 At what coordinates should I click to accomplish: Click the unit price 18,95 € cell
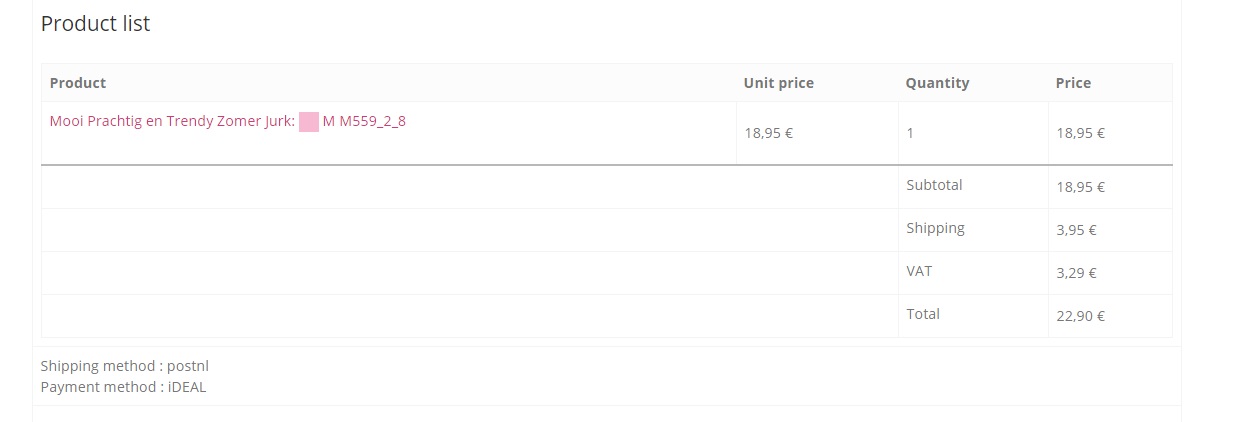769,132
